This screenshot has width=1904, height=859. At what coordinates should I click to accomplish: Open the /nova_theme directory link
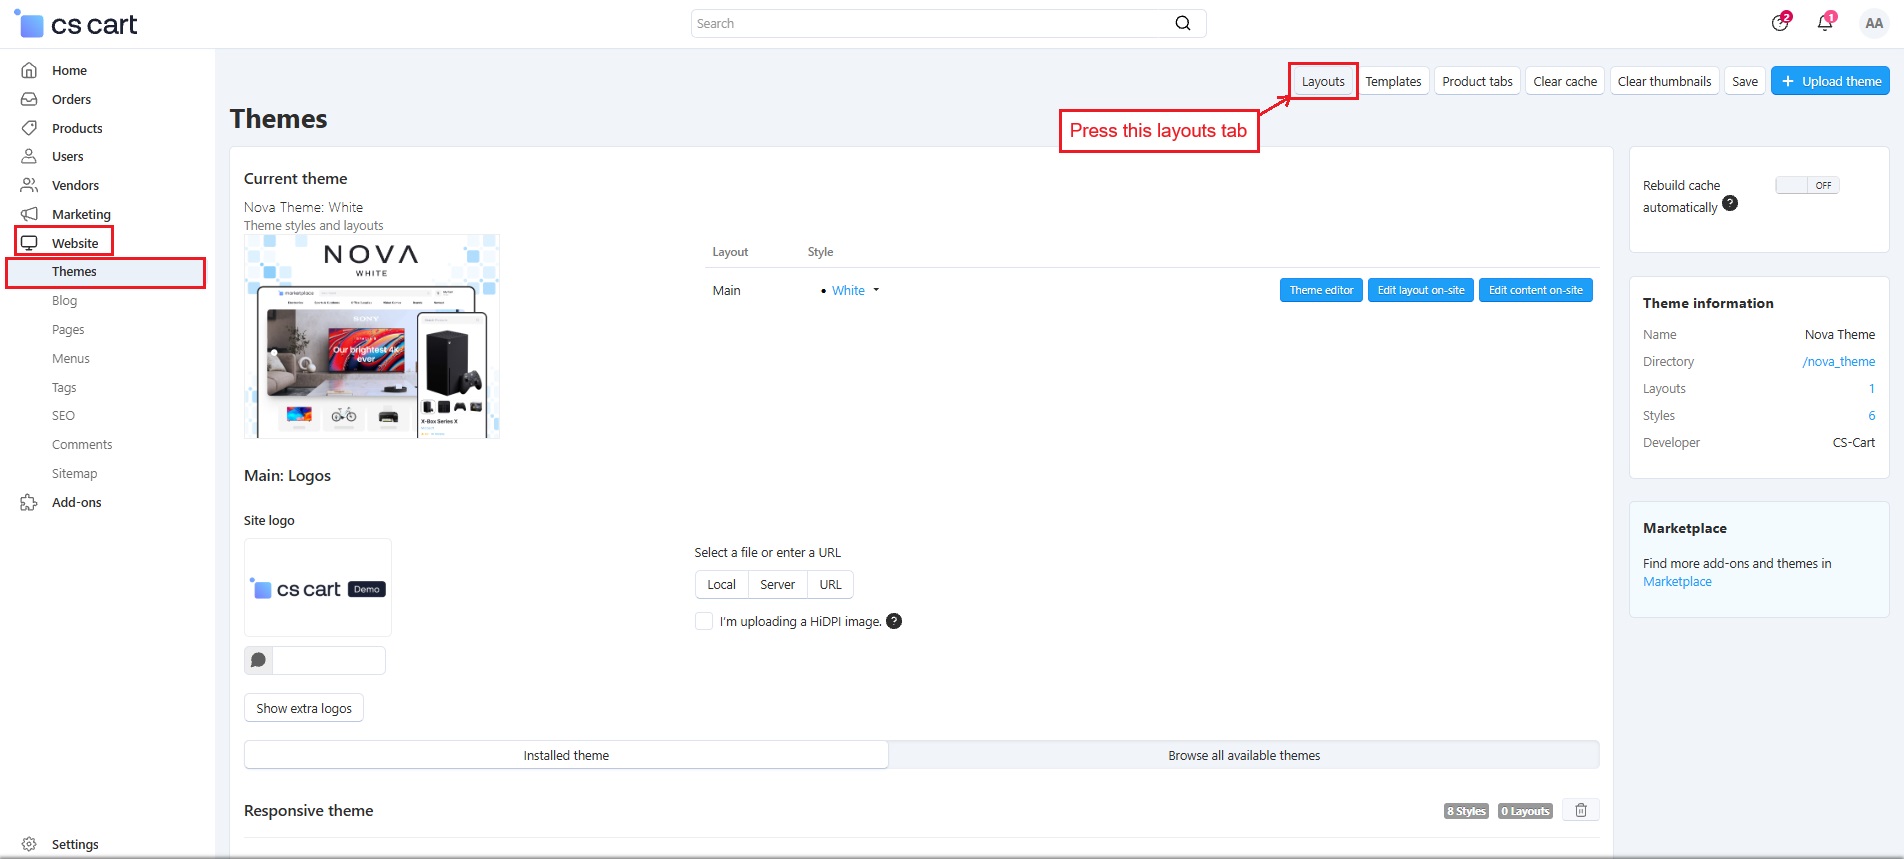pos(1838,362)
